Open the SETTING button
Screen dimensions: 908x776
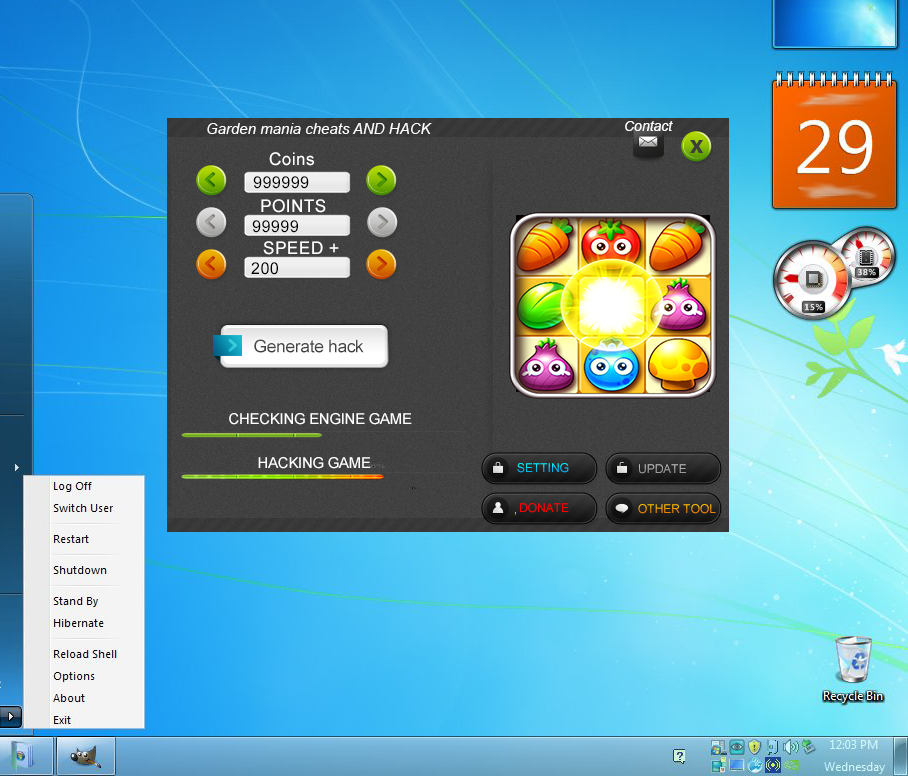tap(540, 468)
